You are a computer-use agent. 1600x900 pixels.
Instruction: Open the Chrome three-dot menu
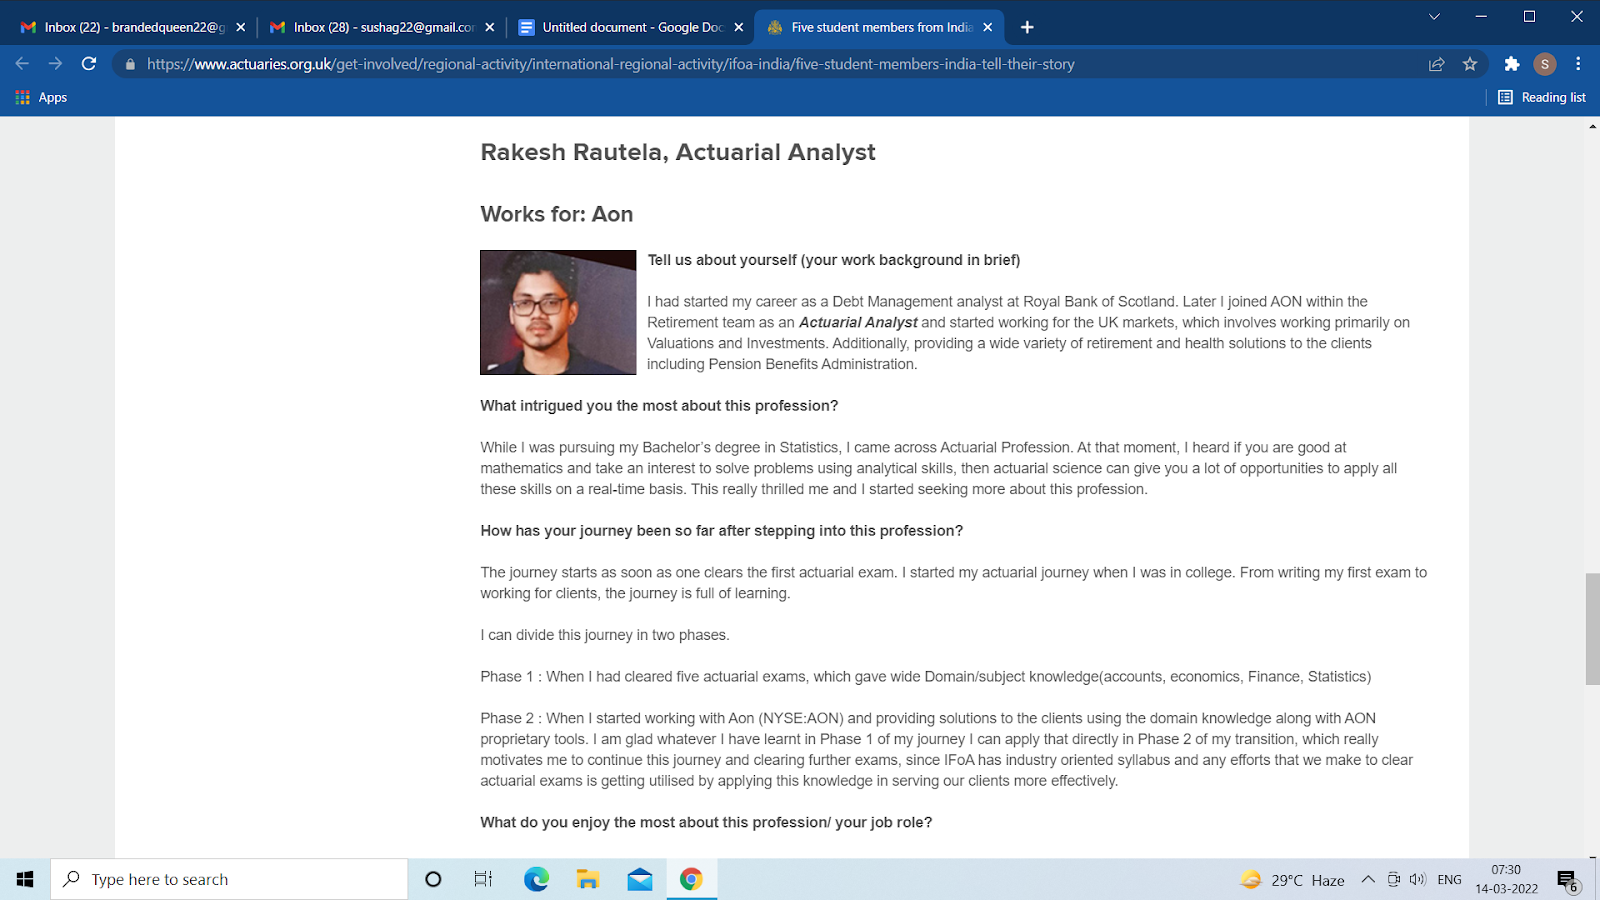1579,64
